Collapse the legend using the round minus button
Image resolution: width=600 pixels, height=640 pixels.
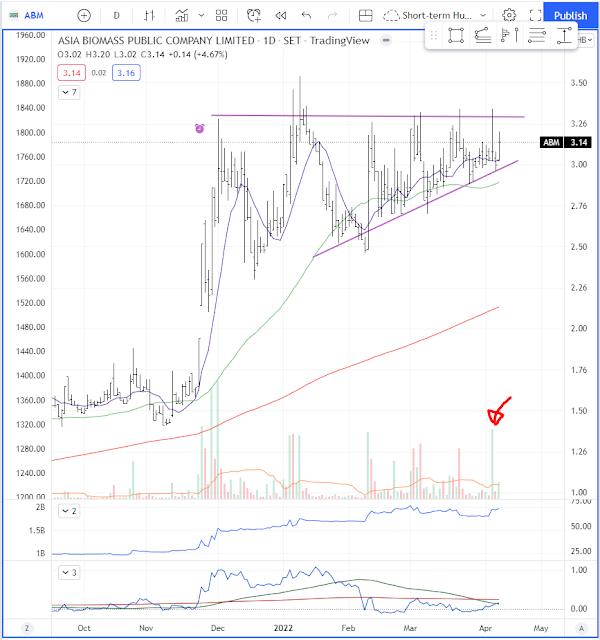[x=386, y=40]
